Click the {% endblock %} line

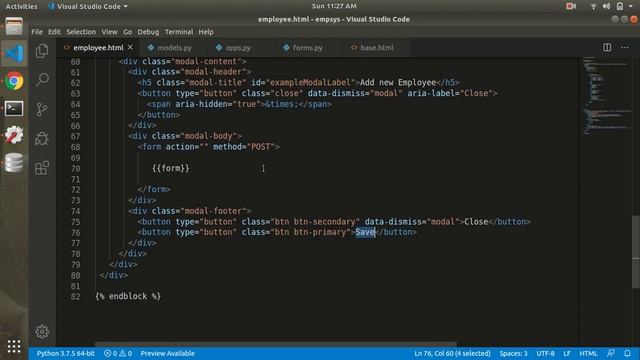(x=128, y=296)
